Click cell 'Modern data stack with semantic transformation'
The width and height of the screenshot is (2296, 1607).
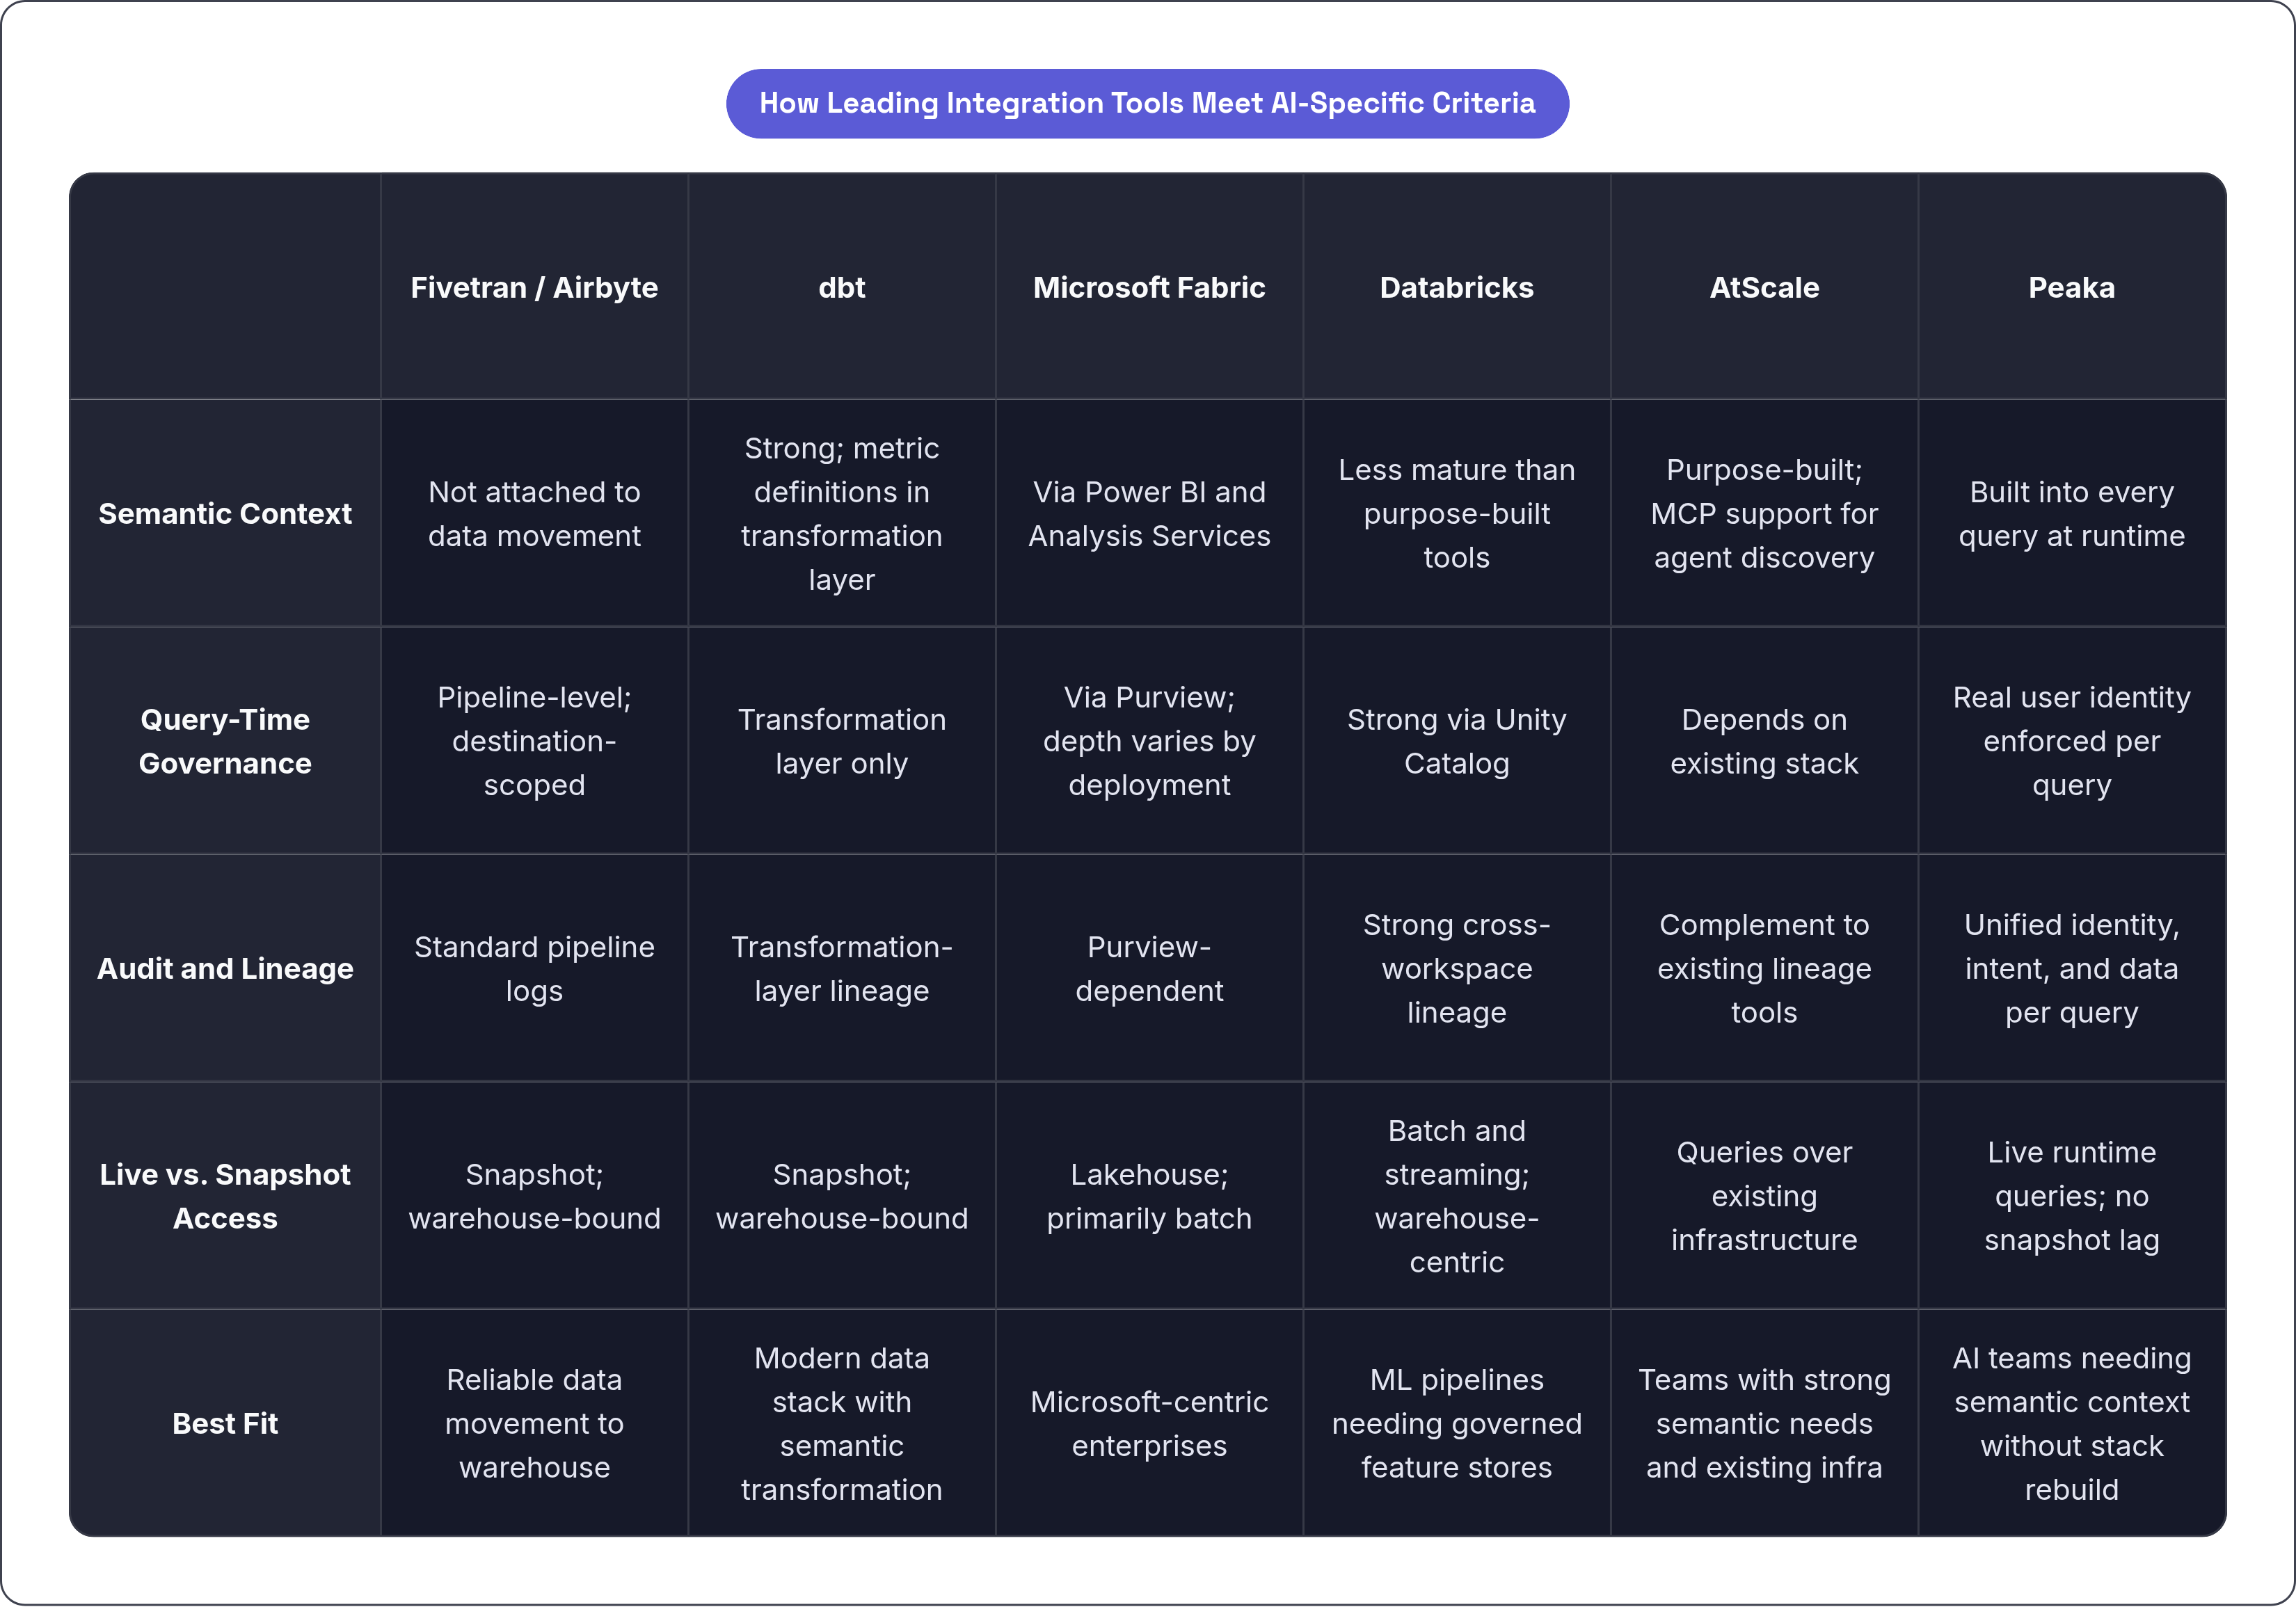[842, 1423]
